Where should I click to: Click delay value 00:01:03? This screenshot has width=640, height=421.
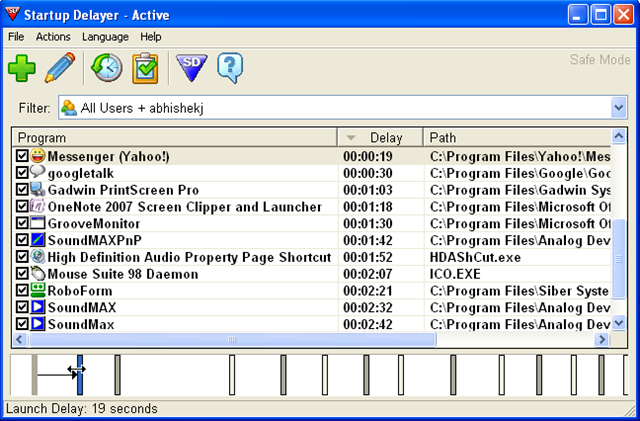pyautogui.click(x=368, y=190)
